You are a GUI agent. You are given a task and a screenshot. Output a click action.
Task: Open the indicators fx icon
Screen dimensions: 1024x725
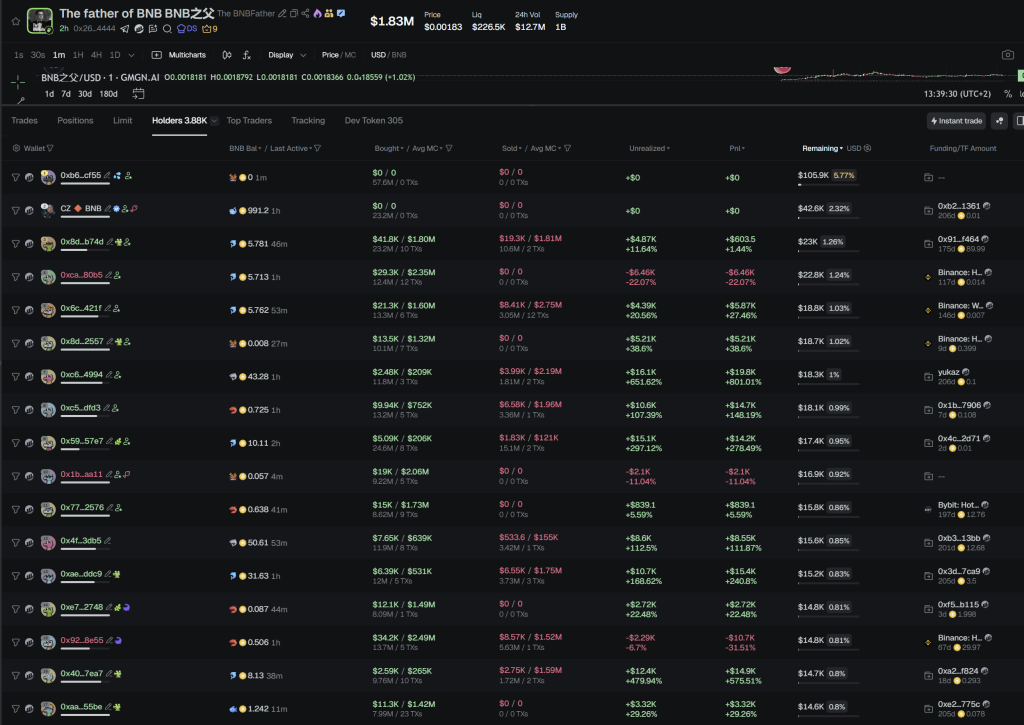(247, 55)
